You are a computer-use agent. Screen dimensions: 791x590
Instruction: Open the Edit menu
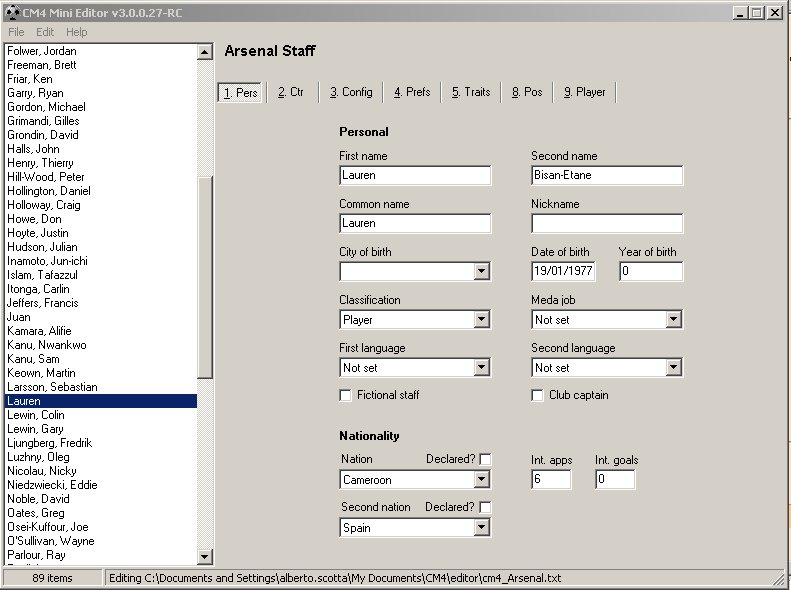point(45,32)
